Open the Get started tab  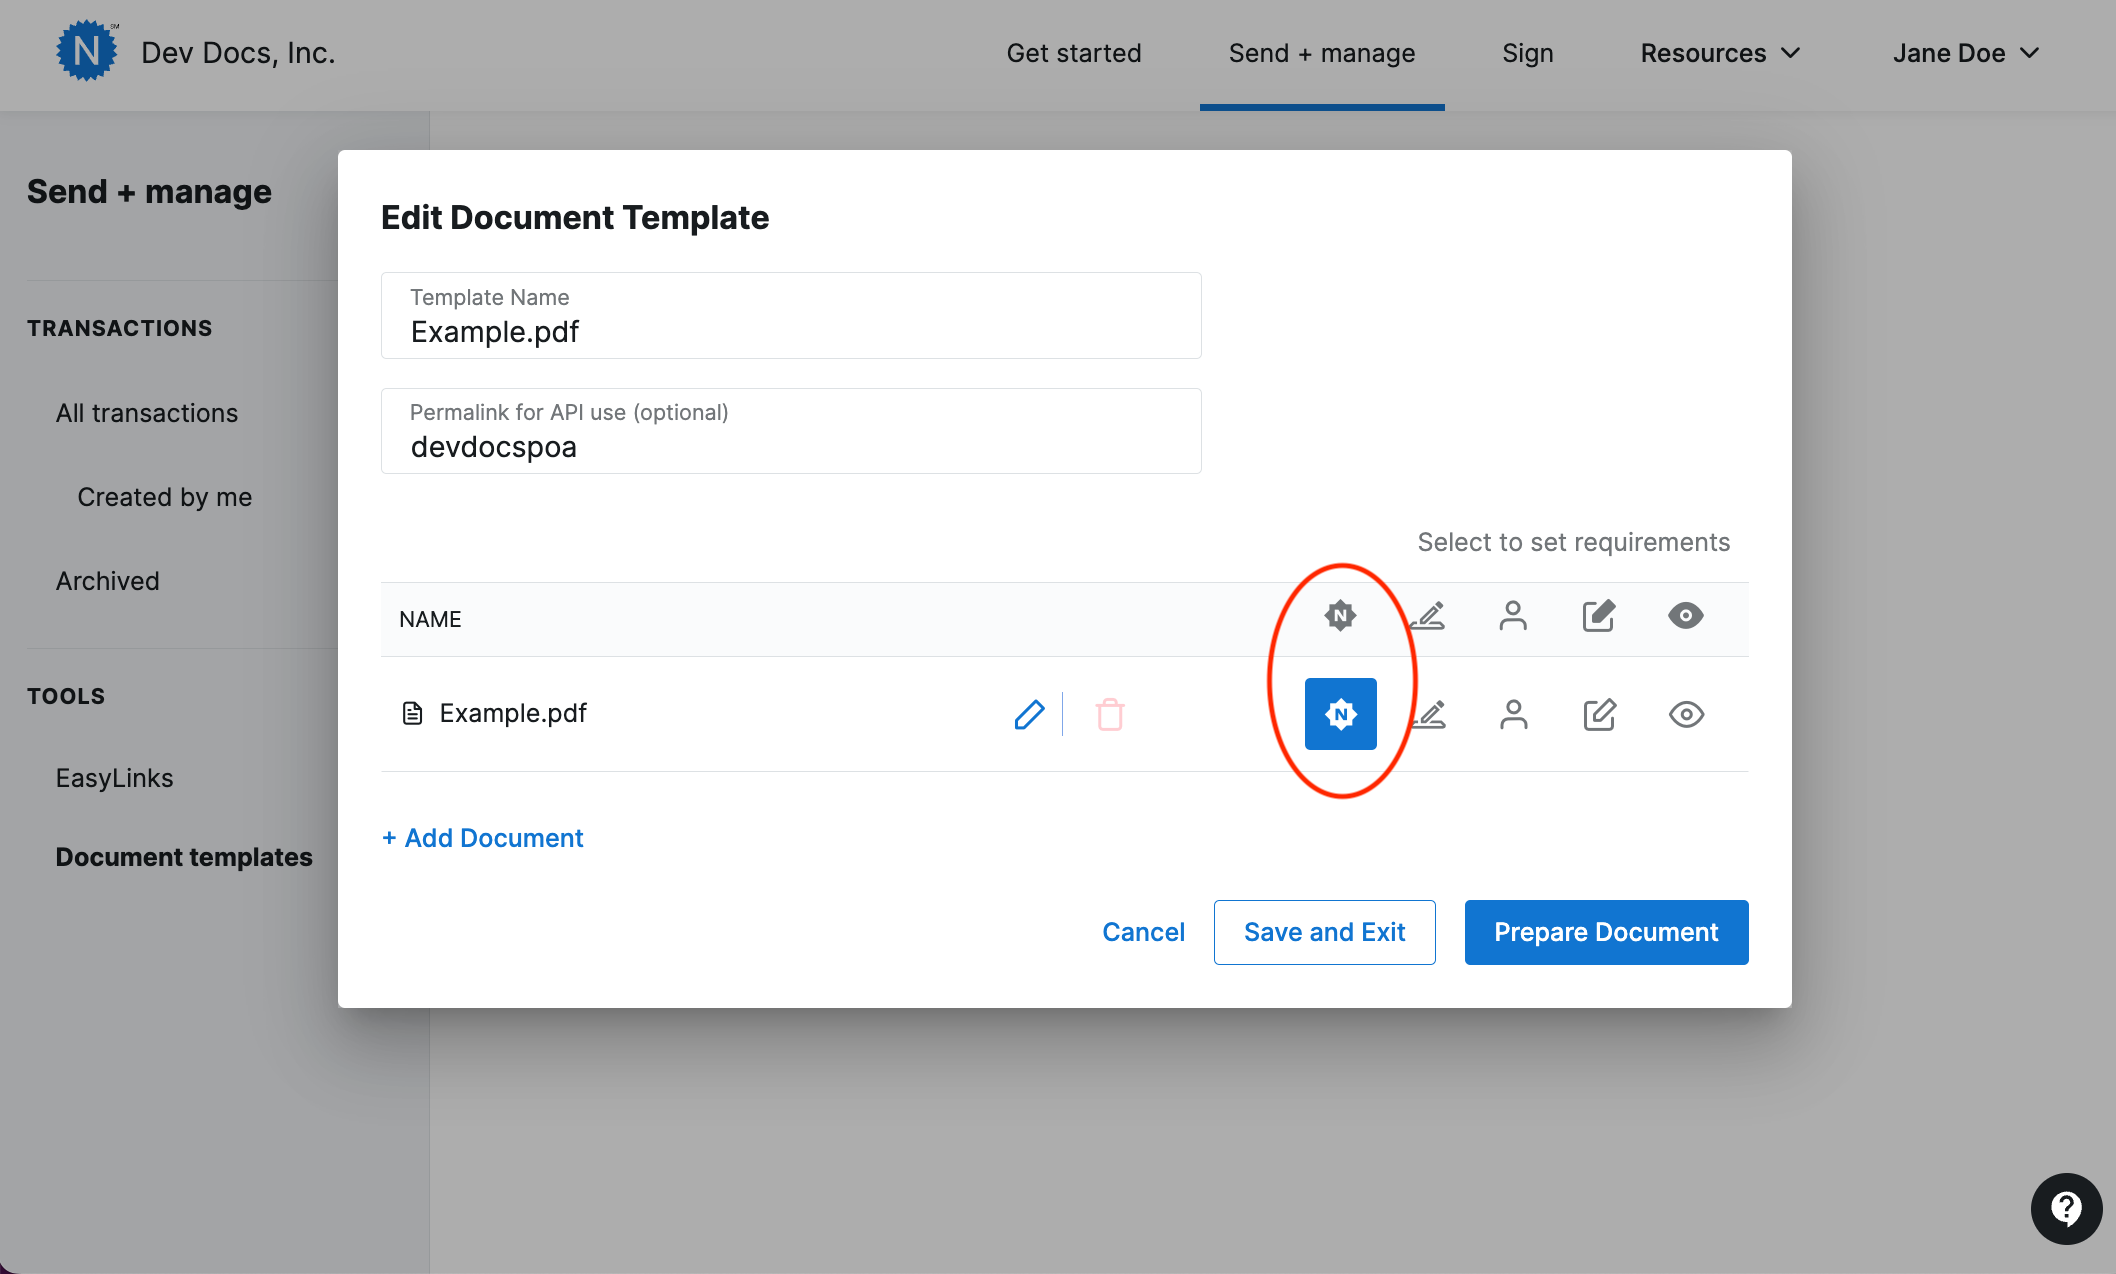tap(1074, 53)
